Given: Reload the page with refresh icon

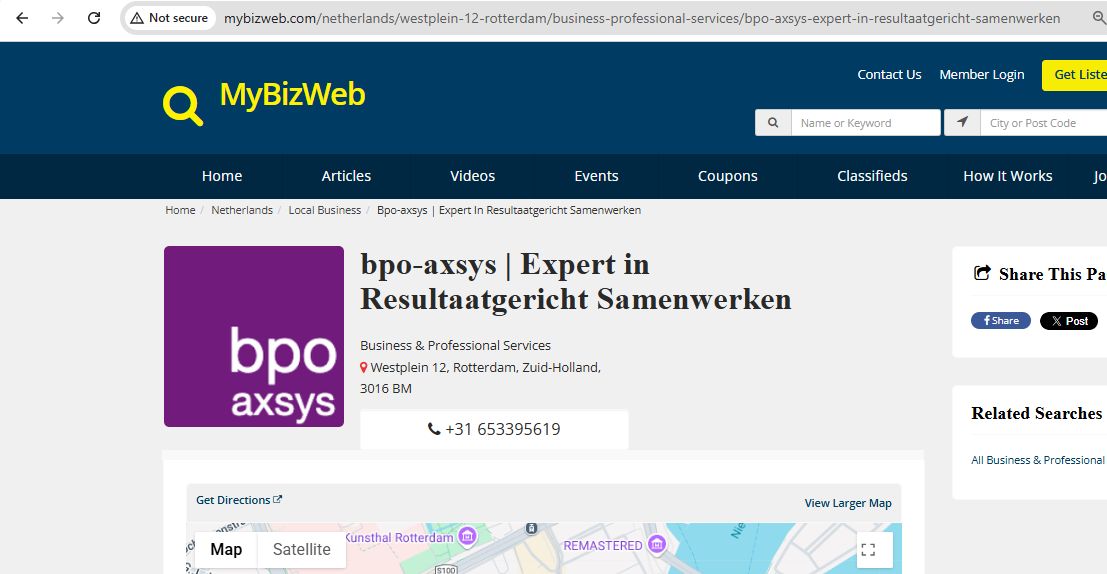Looking at the screenshot, I should pyautogui.click(x=94, y=18).
